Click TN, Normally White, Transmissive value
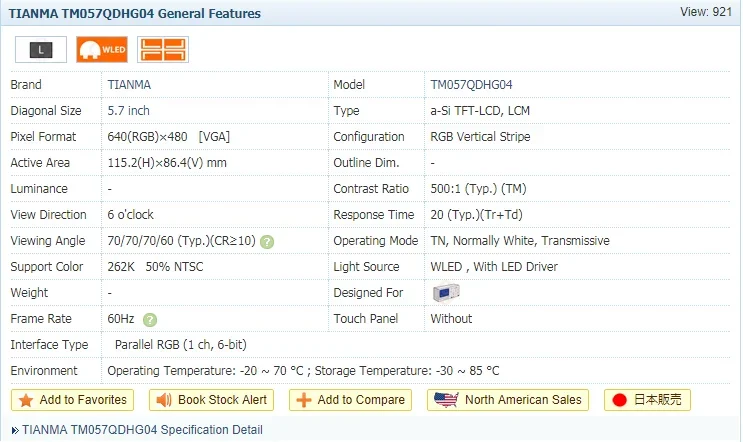 520,241
